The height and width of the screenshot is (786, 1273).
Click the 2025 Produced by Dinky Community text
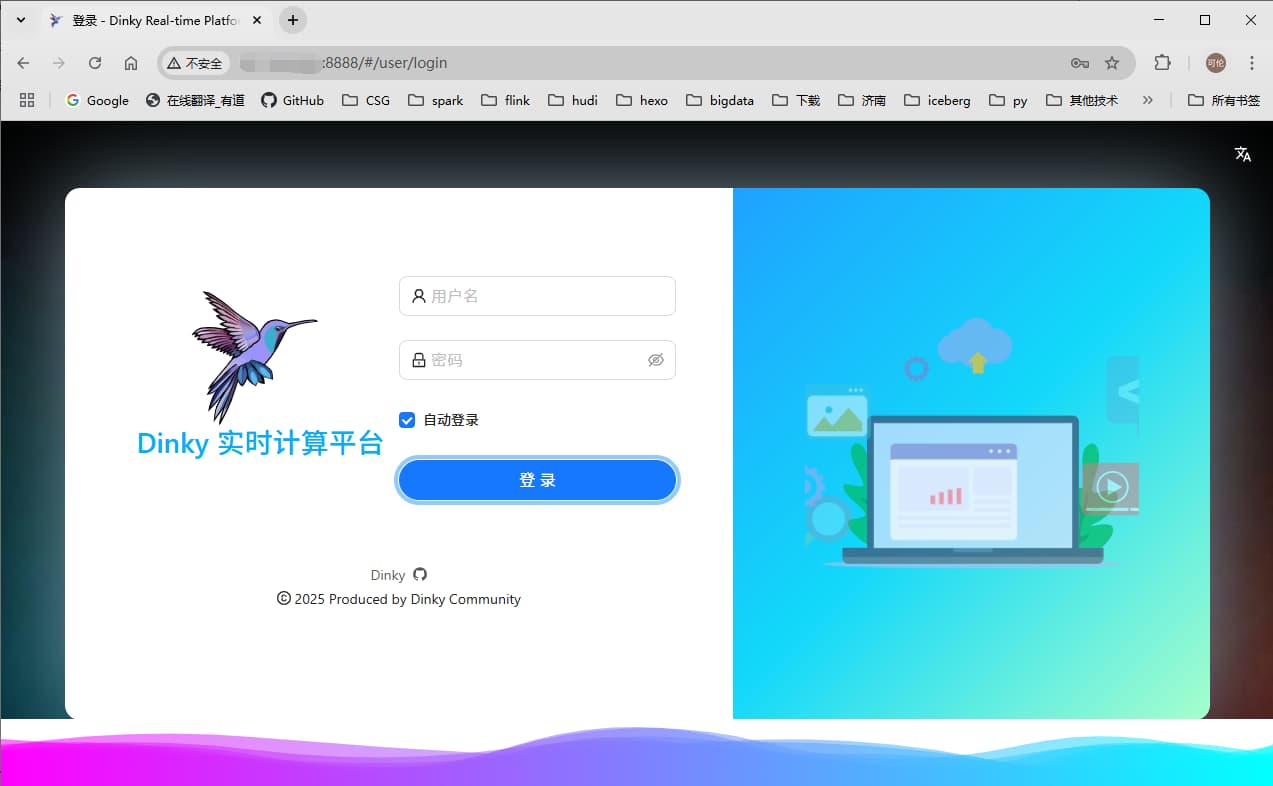408,599
